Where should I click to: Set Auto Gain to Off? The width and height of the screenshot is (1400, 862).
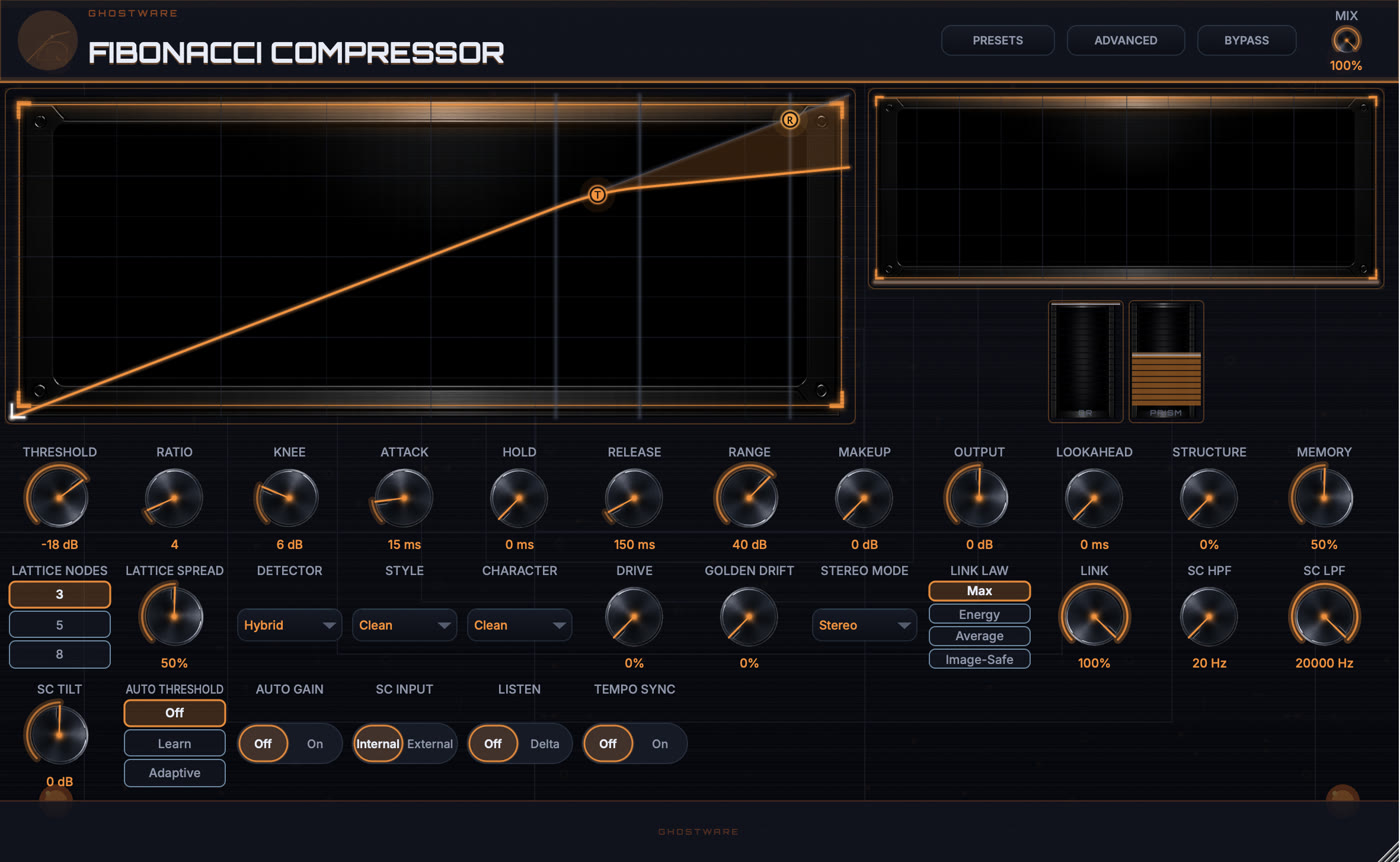coord(263,744)
